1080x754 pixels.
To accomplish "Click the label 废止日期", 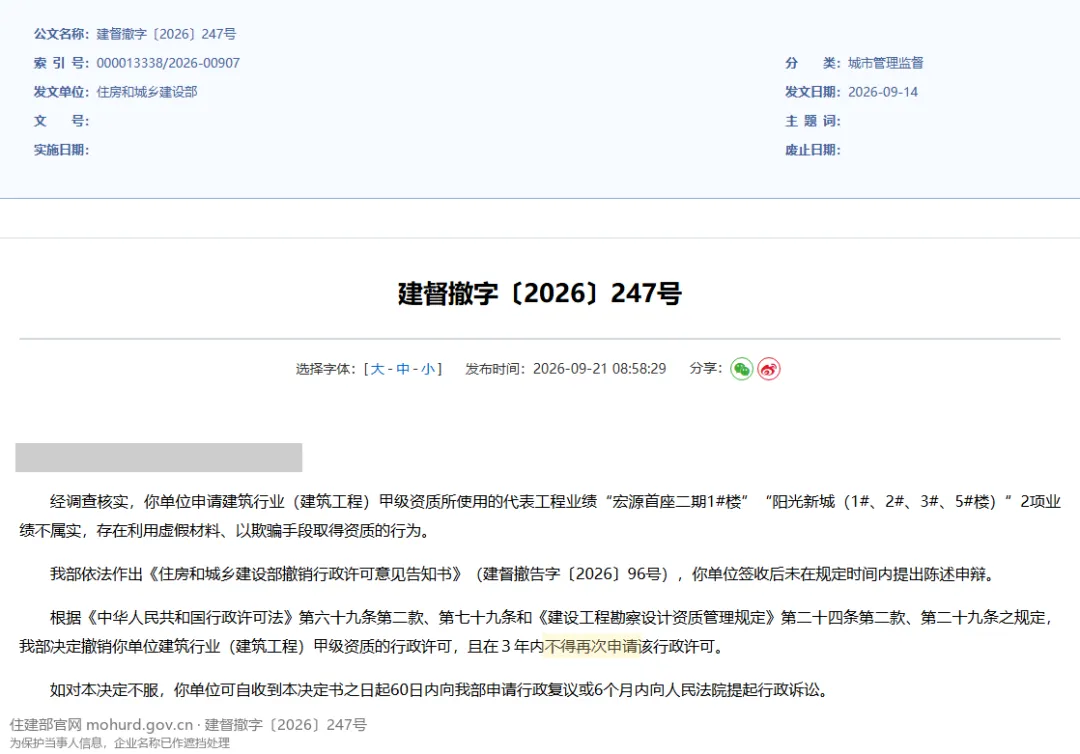I will [x=813, y=150].
